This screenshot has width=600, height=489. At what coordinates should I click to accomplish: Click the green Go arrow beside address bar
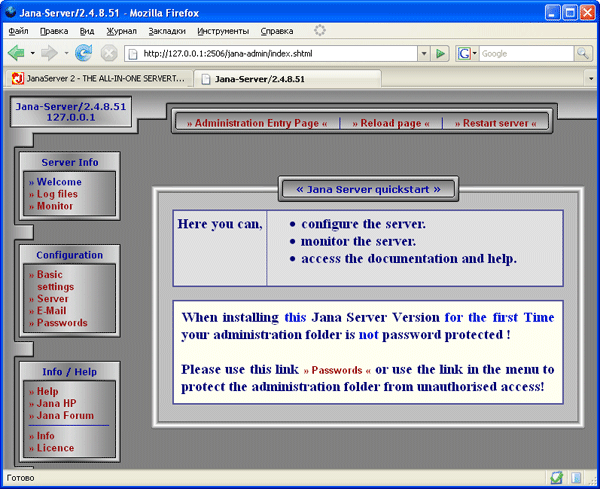click(x=440, y=54)
